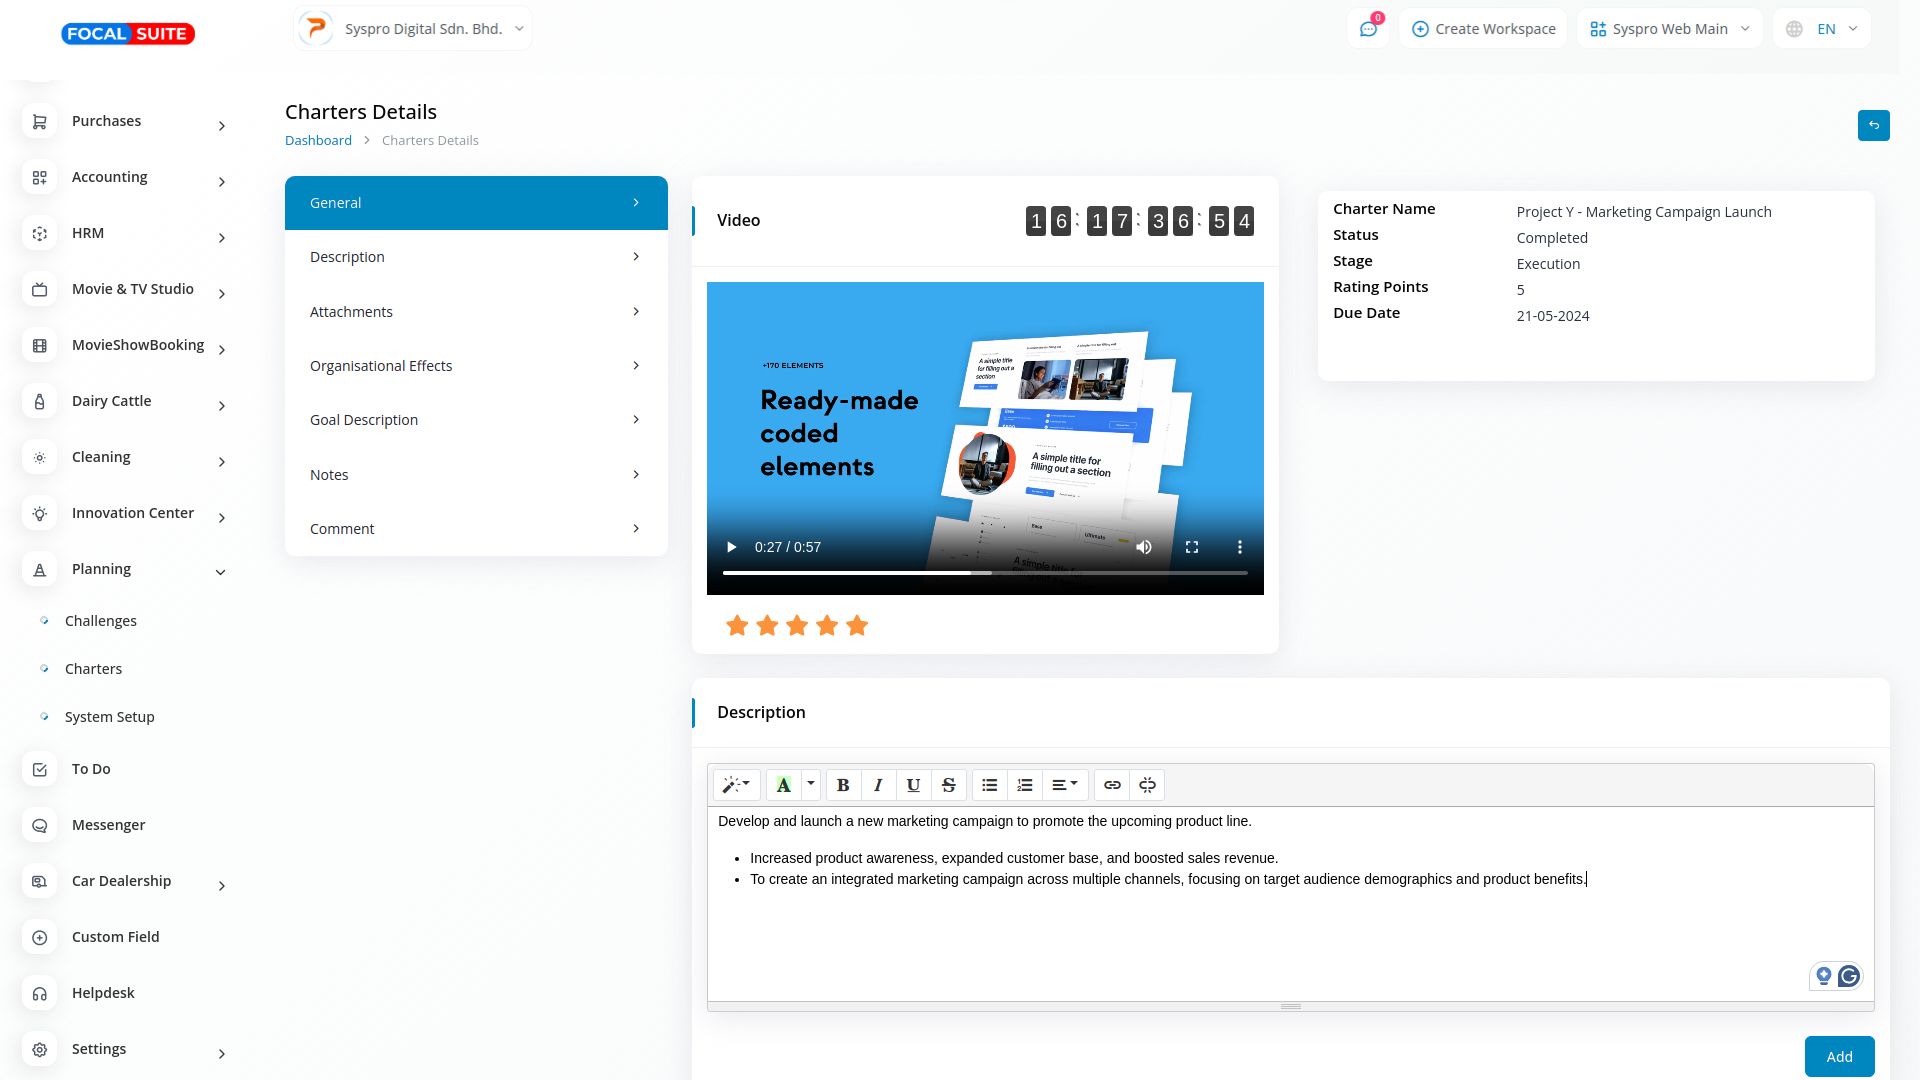Toggle bold formatting in description editor

click(843, 785)
